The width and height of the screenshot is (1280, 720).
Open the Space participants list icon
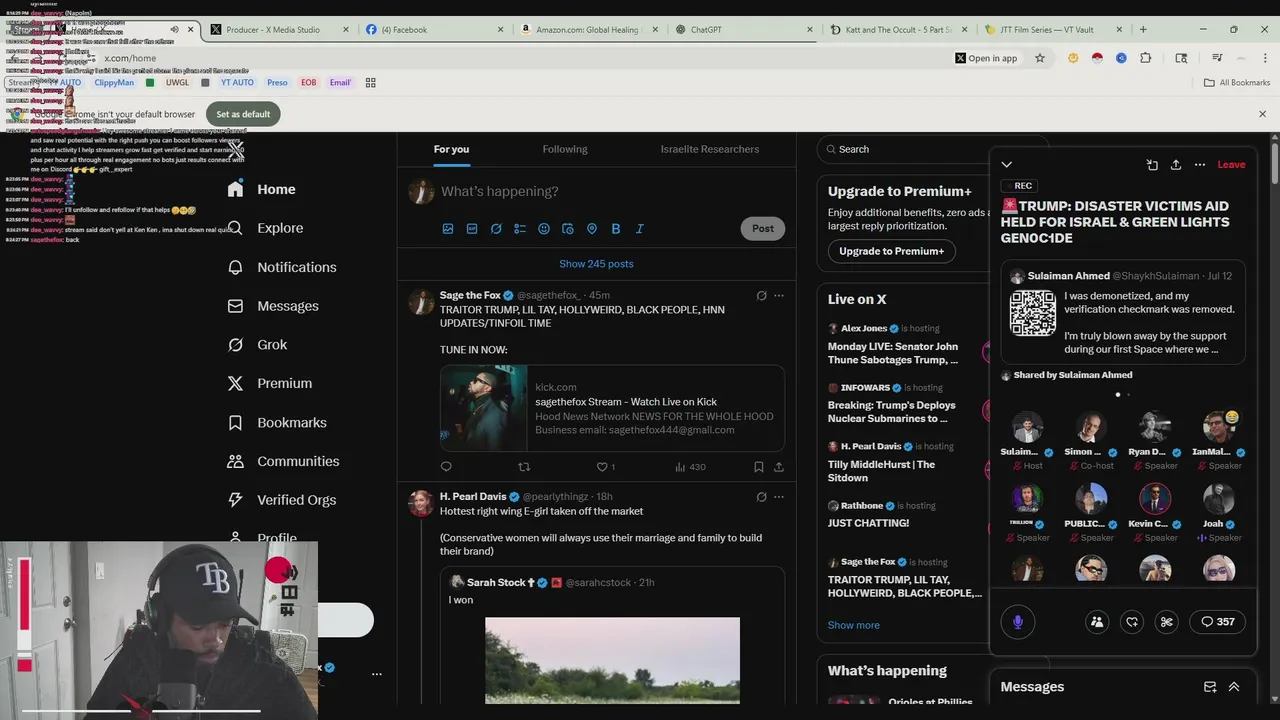click(x=1097, y=622)
